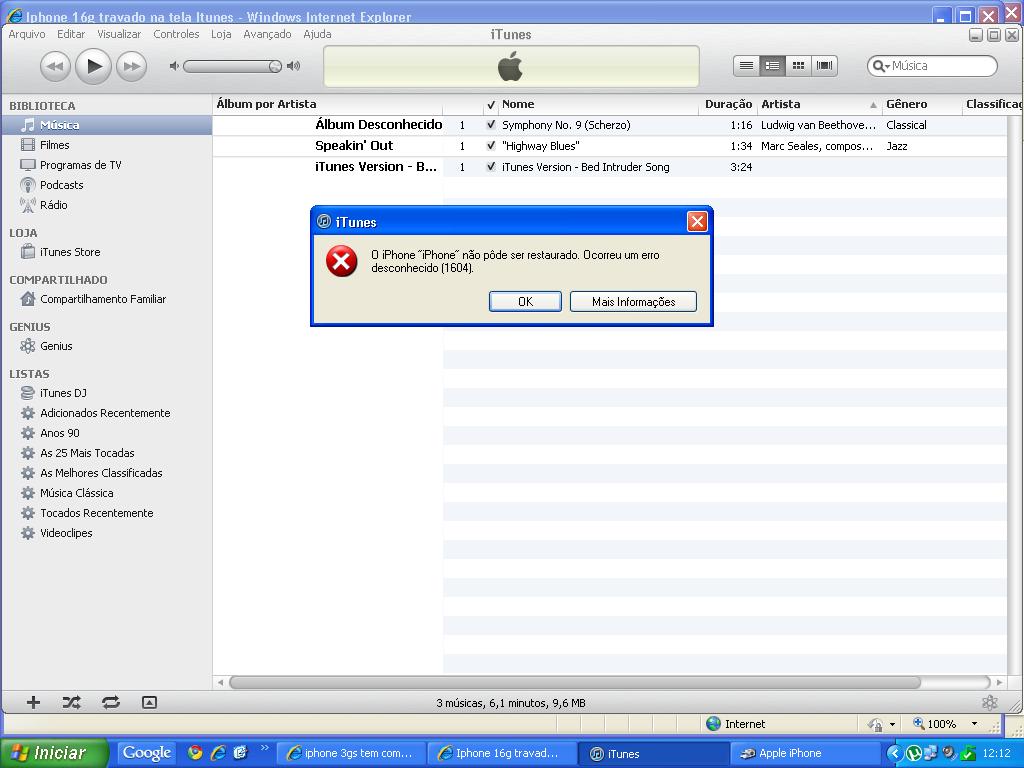Switch to album list view icon
This screenshot has width=1024, height=768.
coord(772,65)
